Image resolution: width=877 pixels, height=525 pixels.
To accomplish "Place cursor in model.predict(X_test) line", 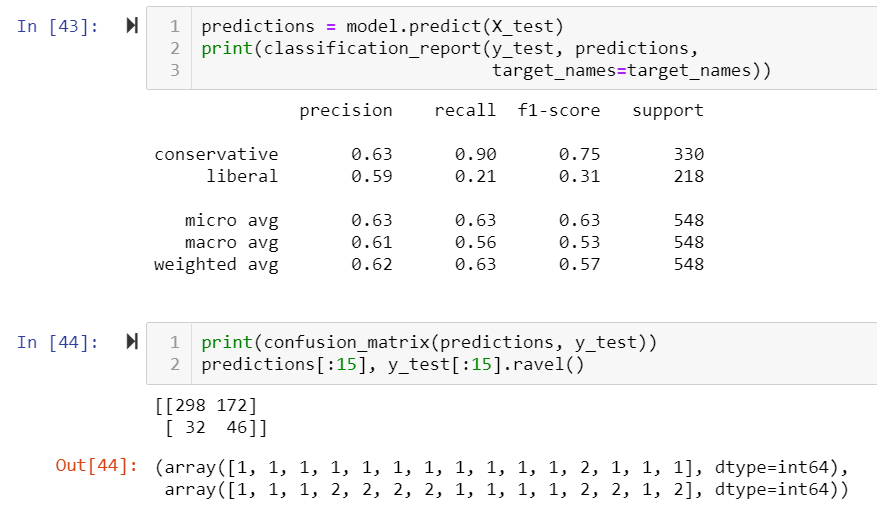I will [x=382, y=26].
